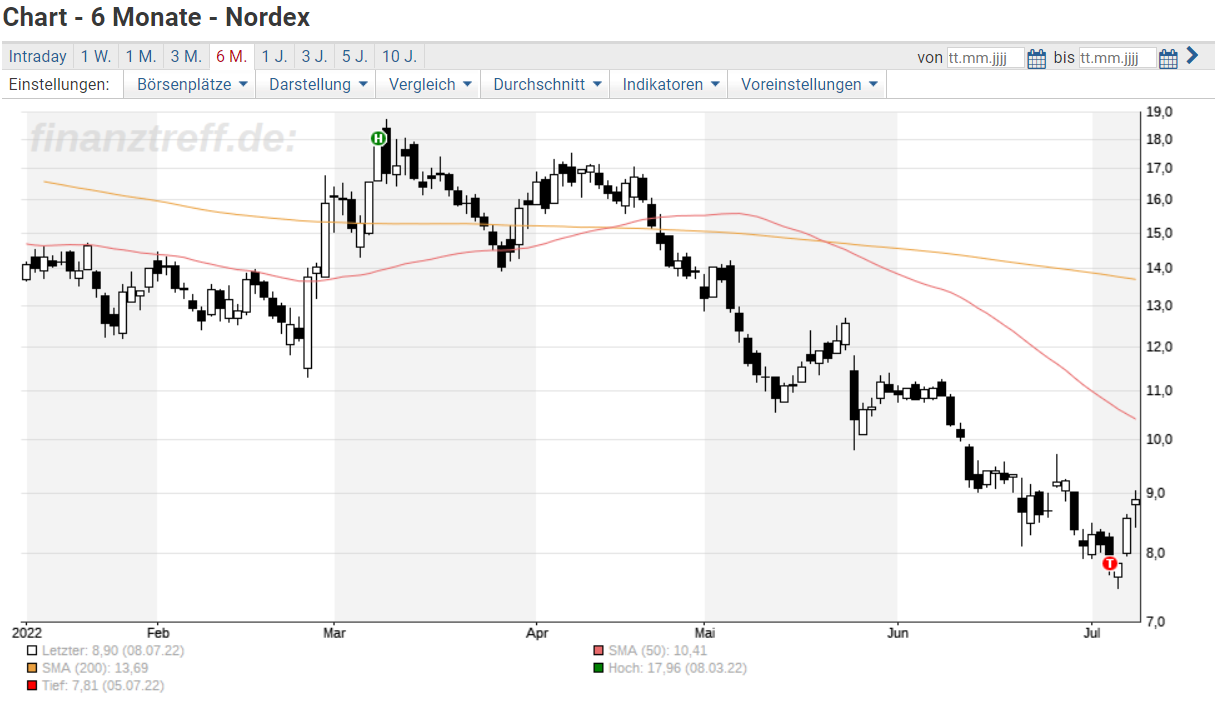The image size is (1220, 703).
Task: Select the 3 J. time range
Action: (x=314, y=57)
